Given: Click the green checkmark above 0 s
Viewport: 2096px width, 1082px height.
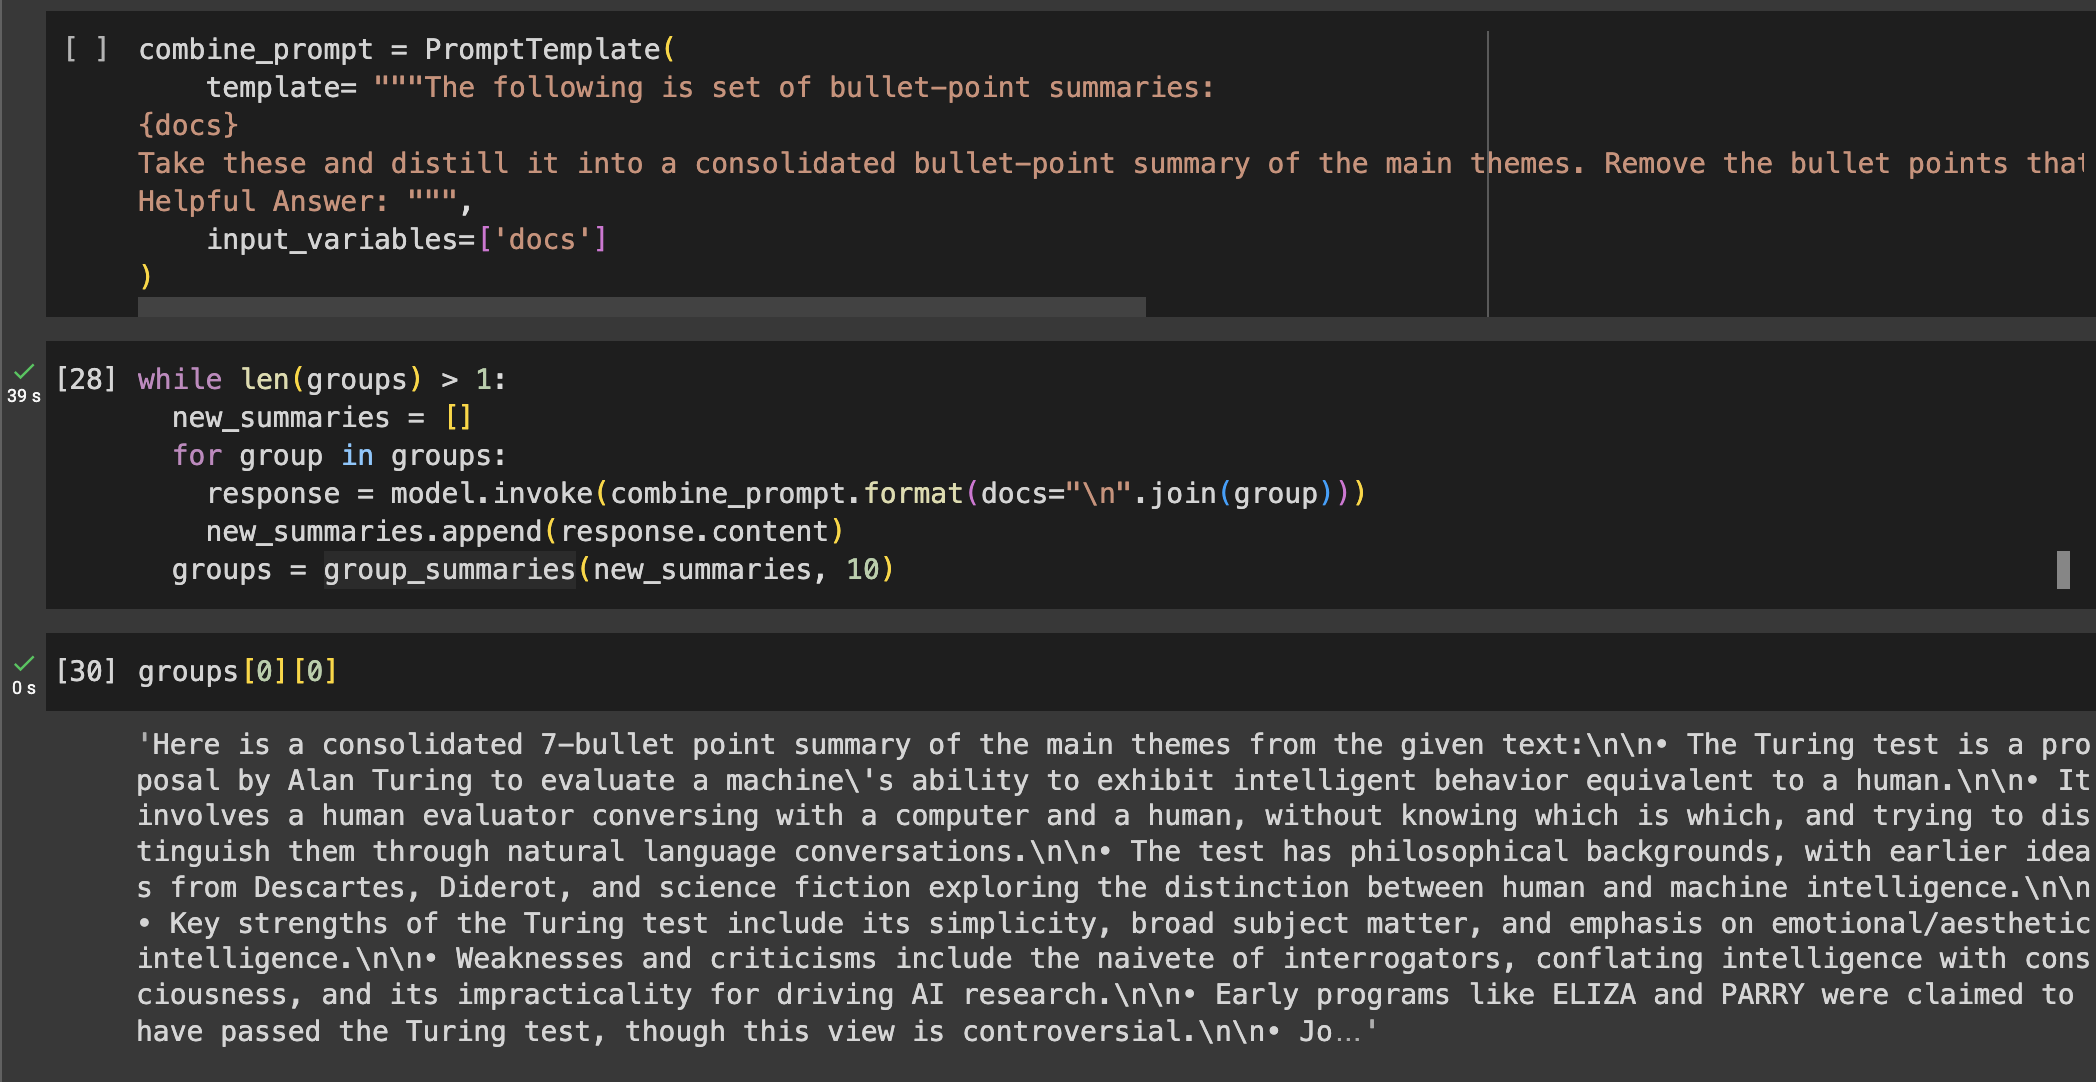Looking at the screenshot, I should (24, 664).
